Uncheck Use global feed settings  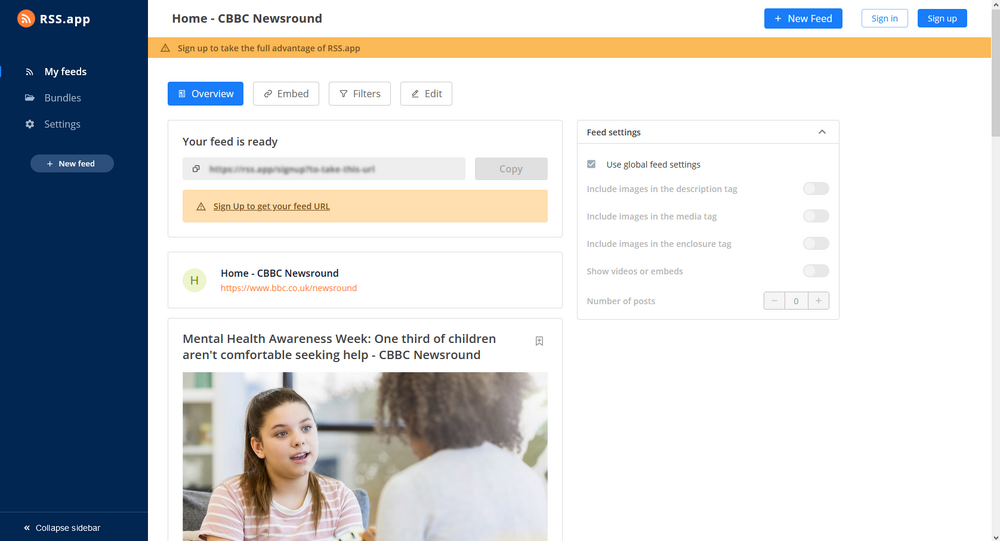(591, 164)
